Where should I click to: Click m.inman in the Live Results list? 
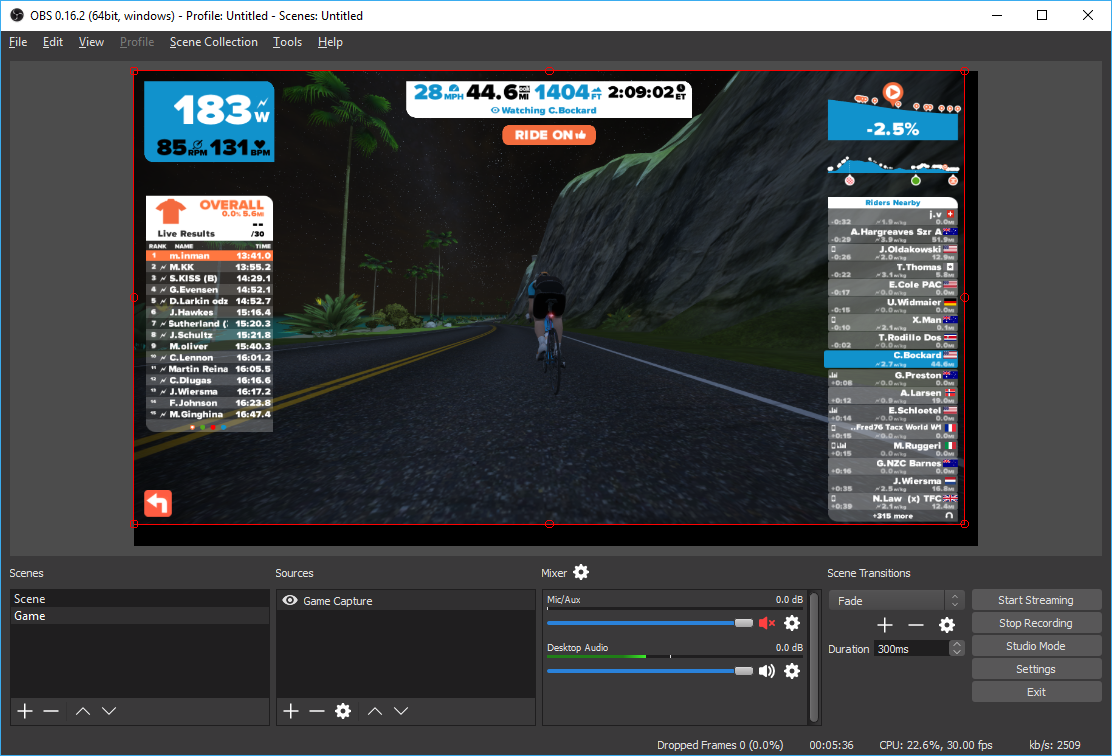209,255
